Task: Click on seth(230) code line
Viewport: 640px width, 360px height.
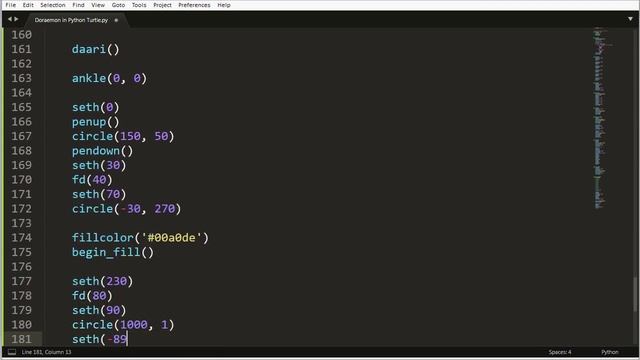Action: click(102, 281)
